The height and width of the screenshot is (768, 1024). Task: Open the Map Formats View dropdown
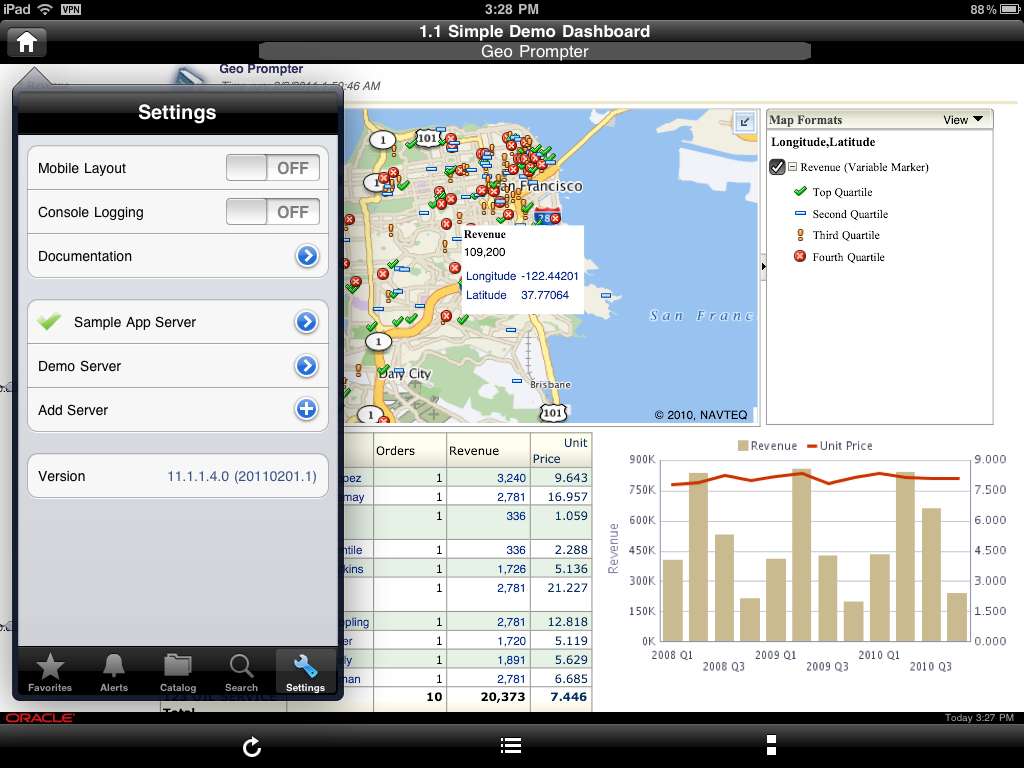963,120
